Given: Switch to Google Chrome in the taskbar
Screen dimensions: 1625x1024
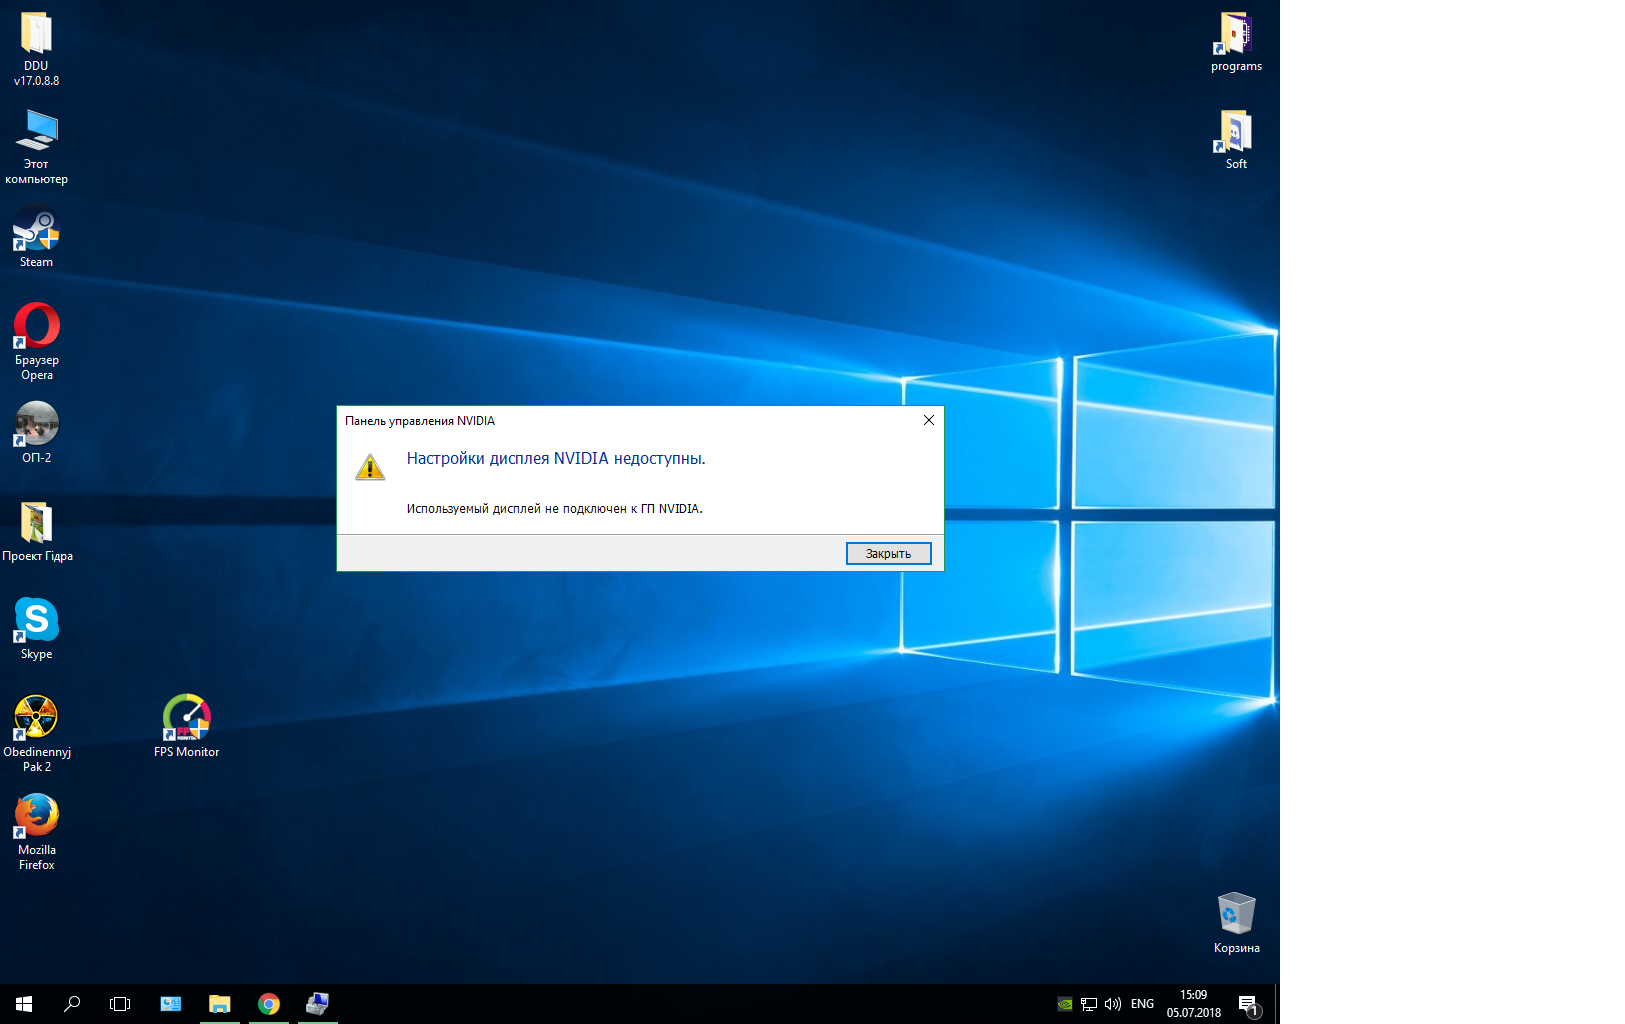Looking at the screenshot, I should 268,1003.
